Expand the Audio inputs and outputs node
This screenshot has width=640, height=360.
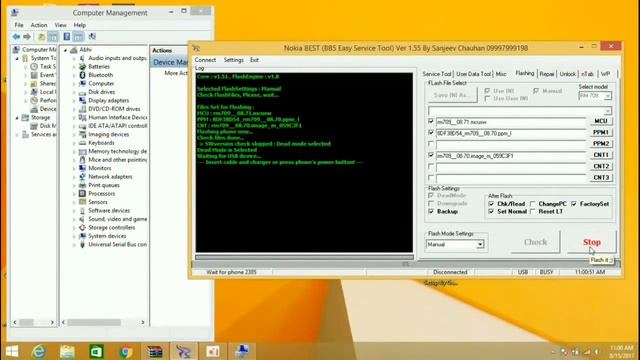click(x=74, y=58)
